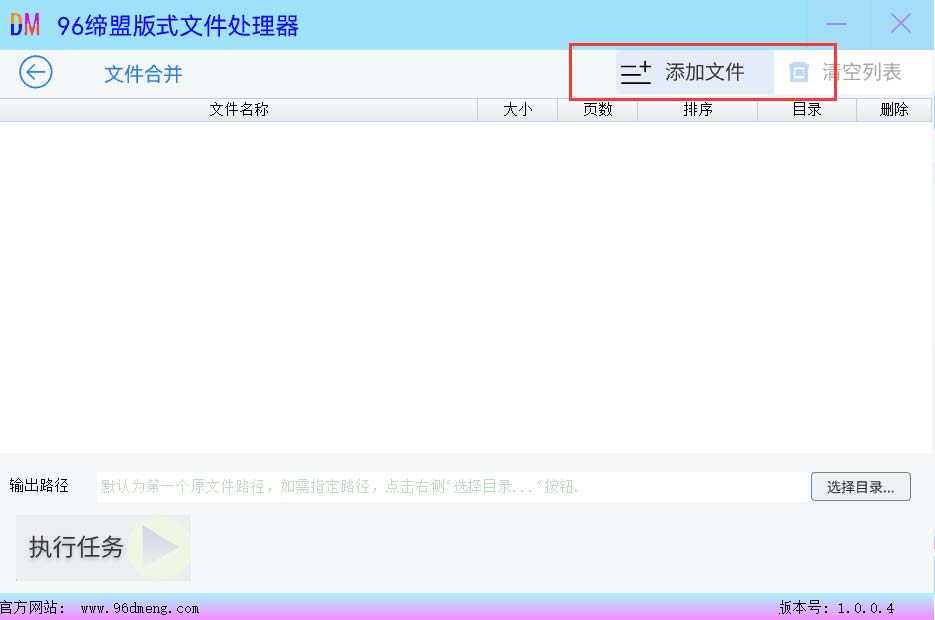Click inside the empty file list area
Viewport: 935px width, 620px height.
pyautogui.click(x=465, y=285)
